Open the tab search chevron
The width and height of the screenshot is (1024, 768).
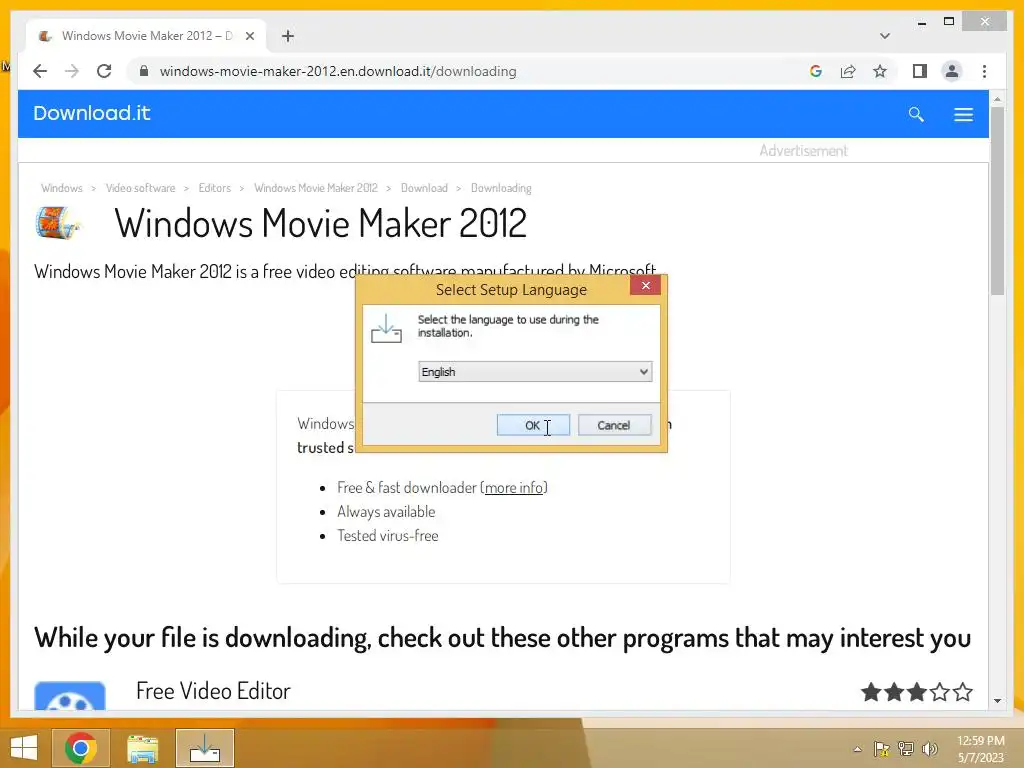(x=885, y=36)
